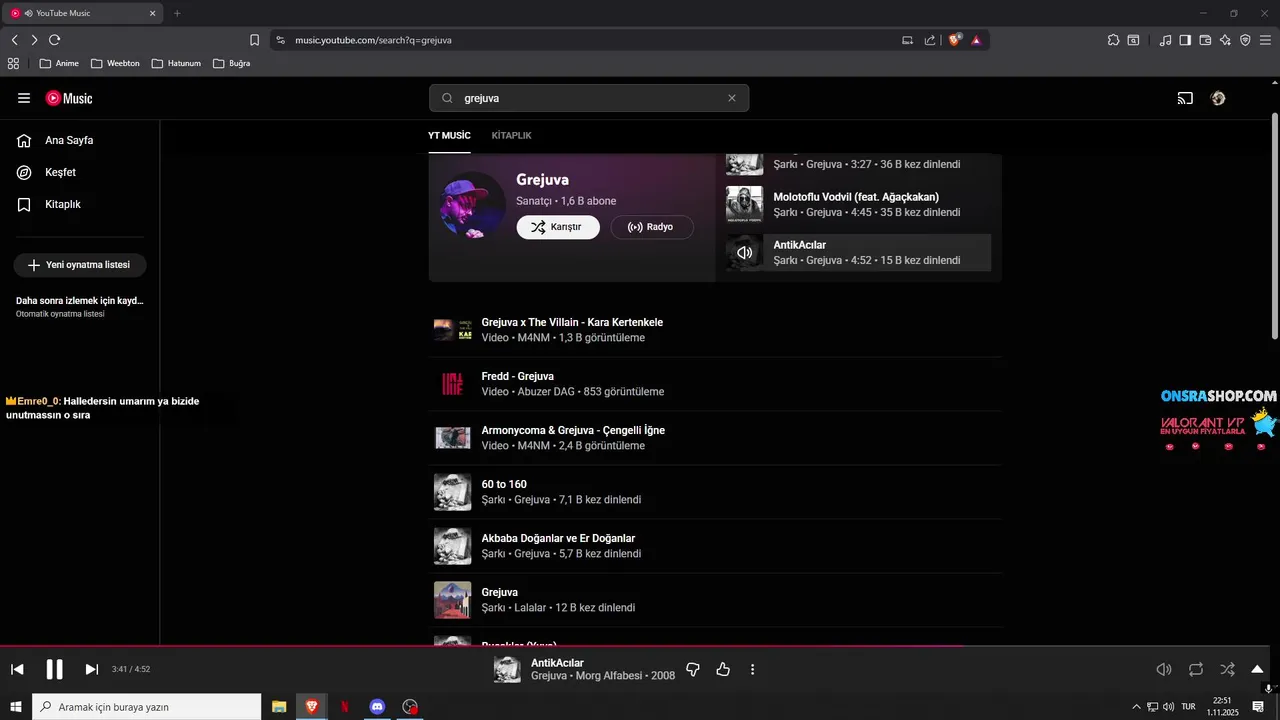Open the browser main menu

[1265, 40]
